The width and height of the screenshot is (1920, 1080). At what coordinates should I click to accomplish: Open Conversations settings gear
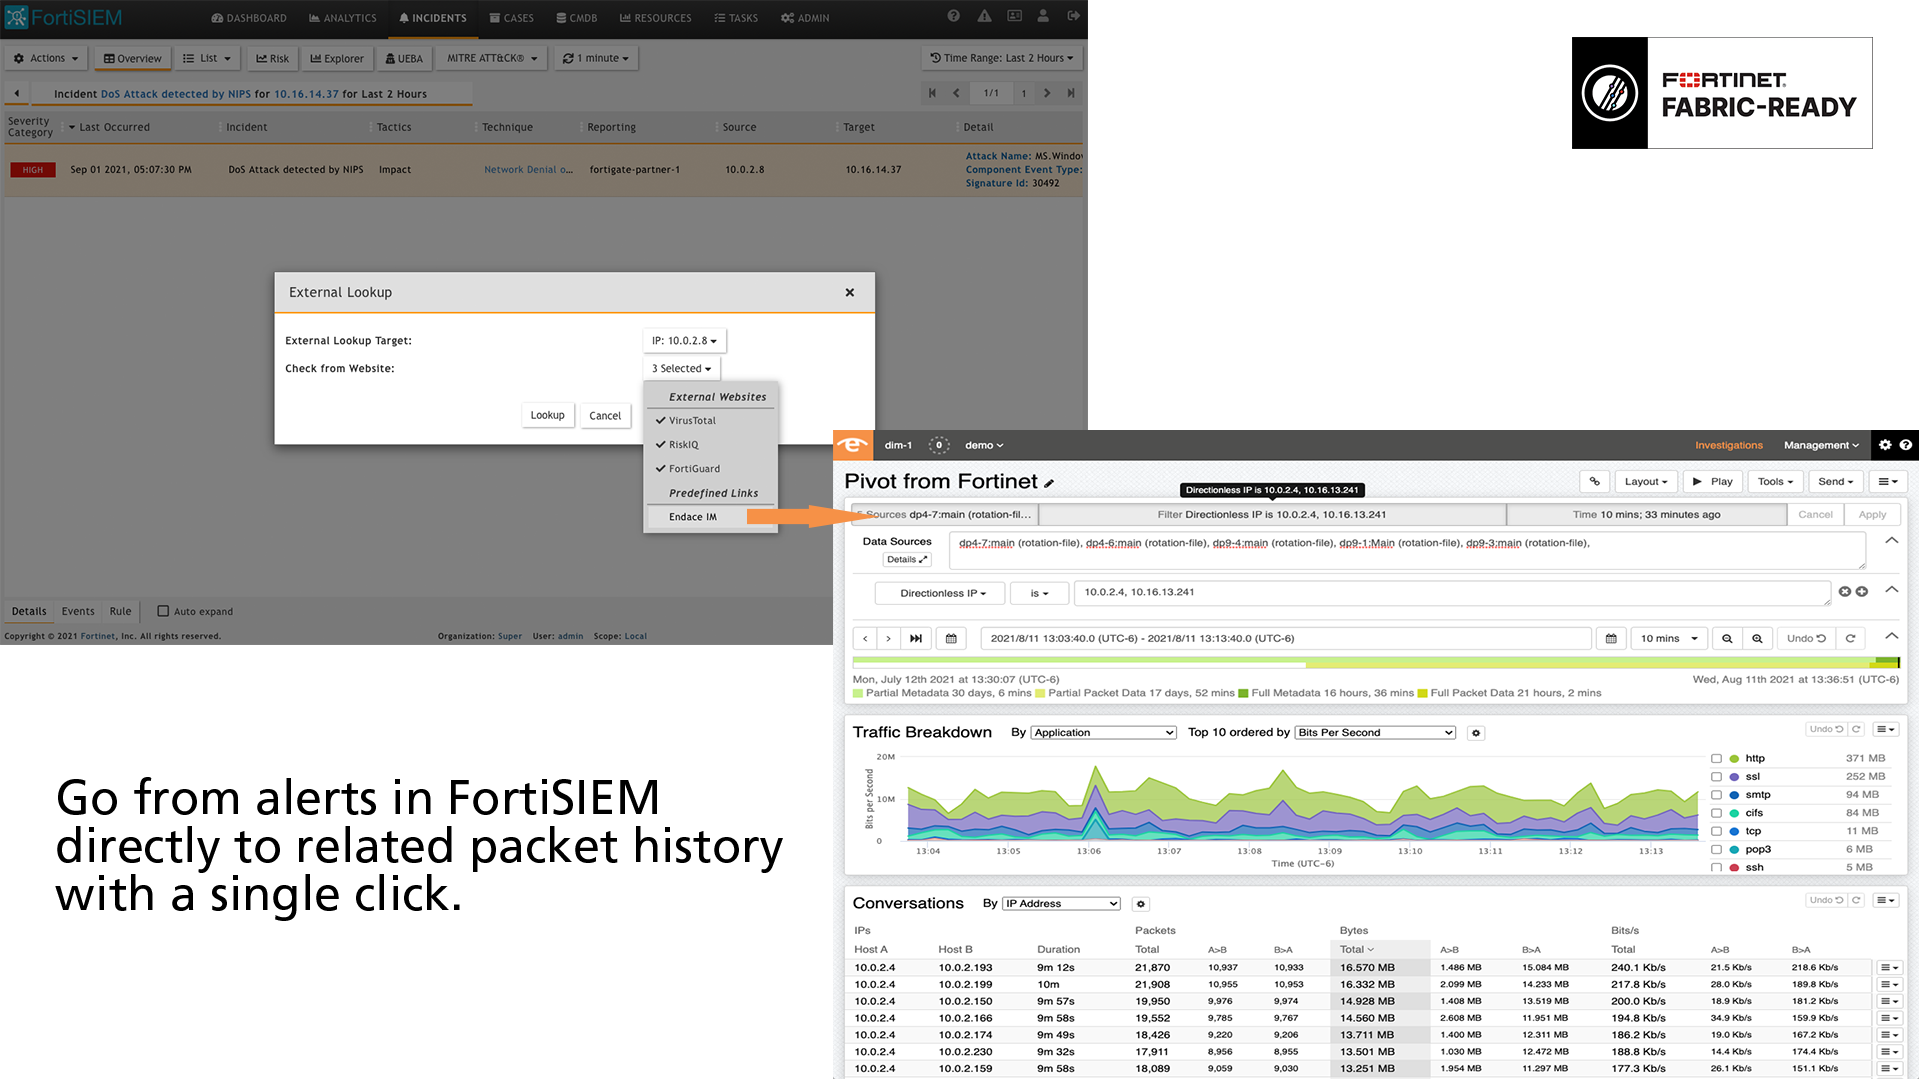tap(1141, 904)
